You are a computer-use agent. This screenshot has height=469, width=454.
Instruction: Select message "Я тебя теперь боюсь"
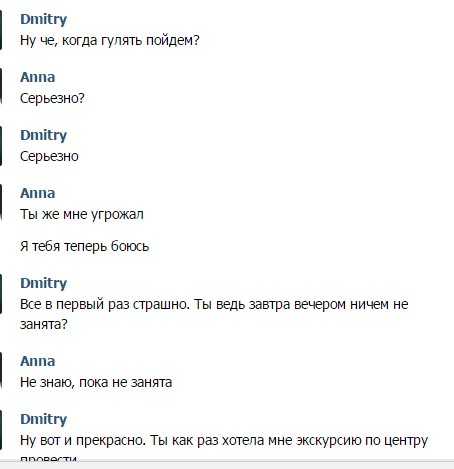point(84,246)
